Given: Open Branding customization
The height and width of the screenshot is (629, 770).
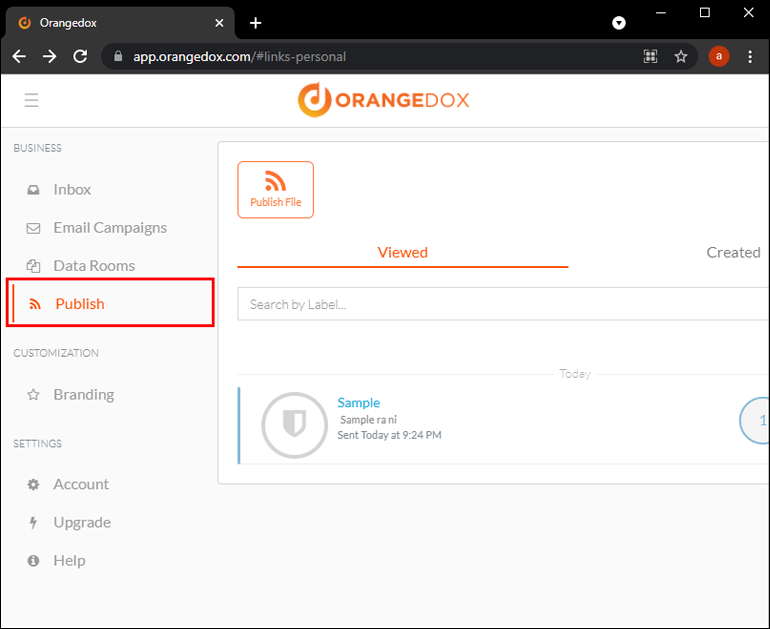Looking at the screenshot, I should (x=83, y=395).
